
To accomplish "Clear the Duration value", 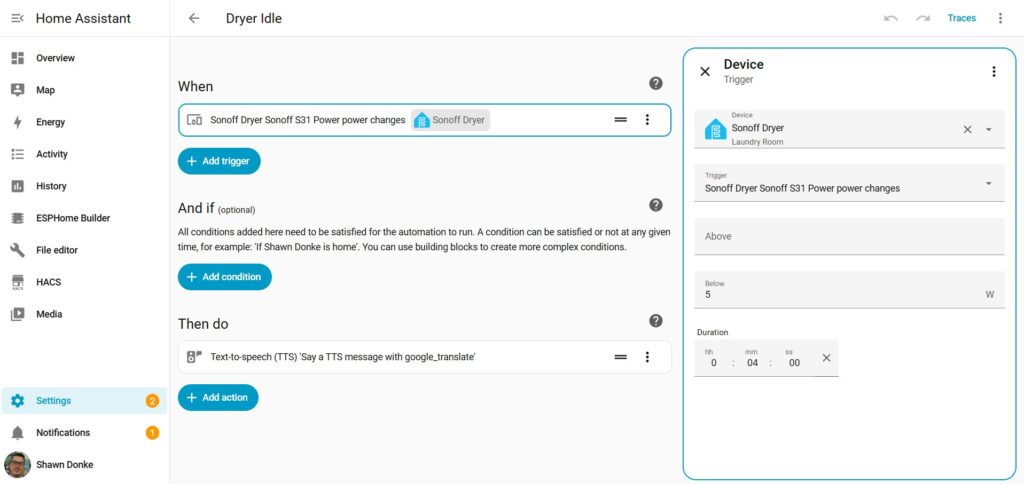I will click(x=826, y=358).
